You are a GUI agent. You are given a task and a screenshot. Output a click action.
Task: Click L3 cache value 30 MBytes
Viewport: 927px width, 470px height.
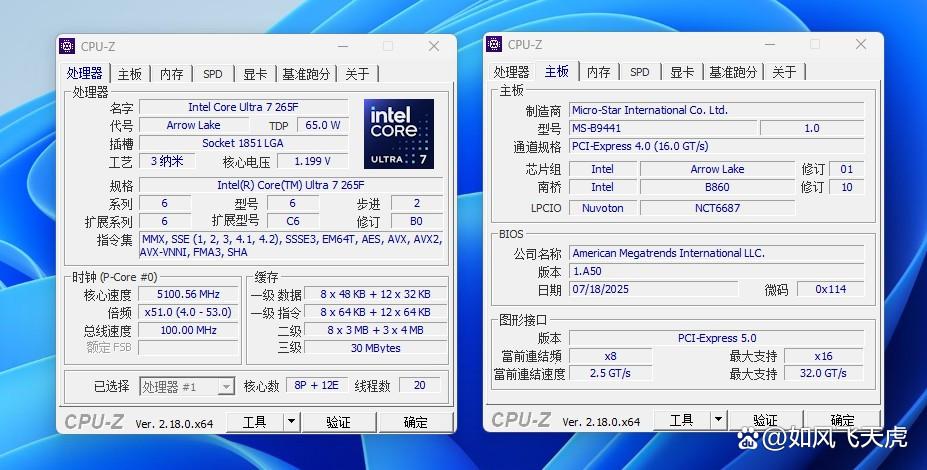point(375,348)
